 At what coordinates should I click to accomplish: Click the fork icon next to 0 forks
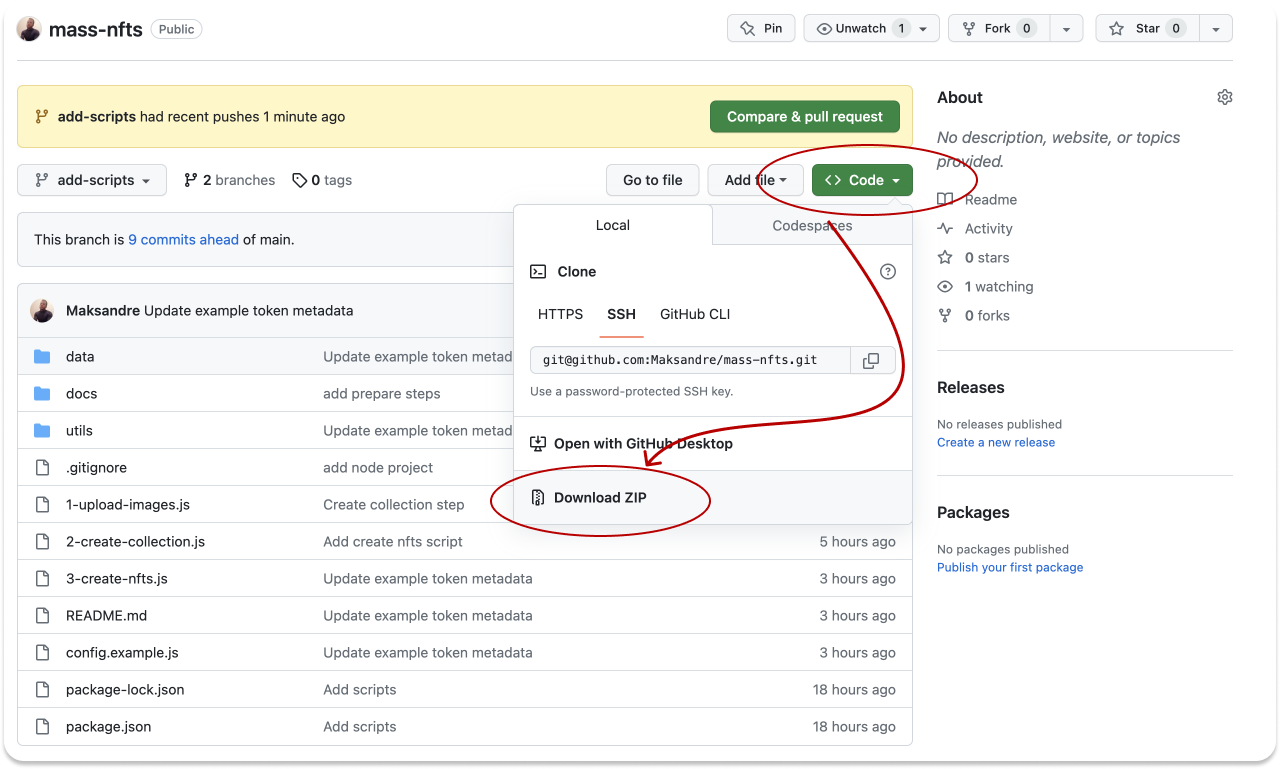click(x=945, y=316)
